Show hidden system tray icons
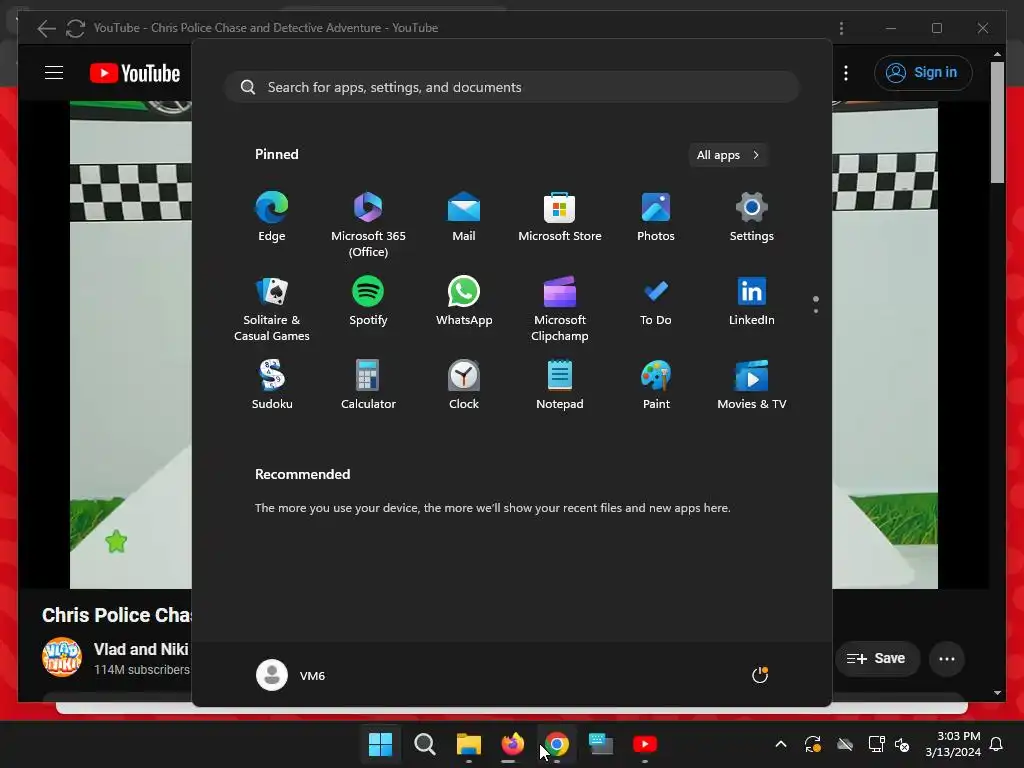 (x=780, y=744)
